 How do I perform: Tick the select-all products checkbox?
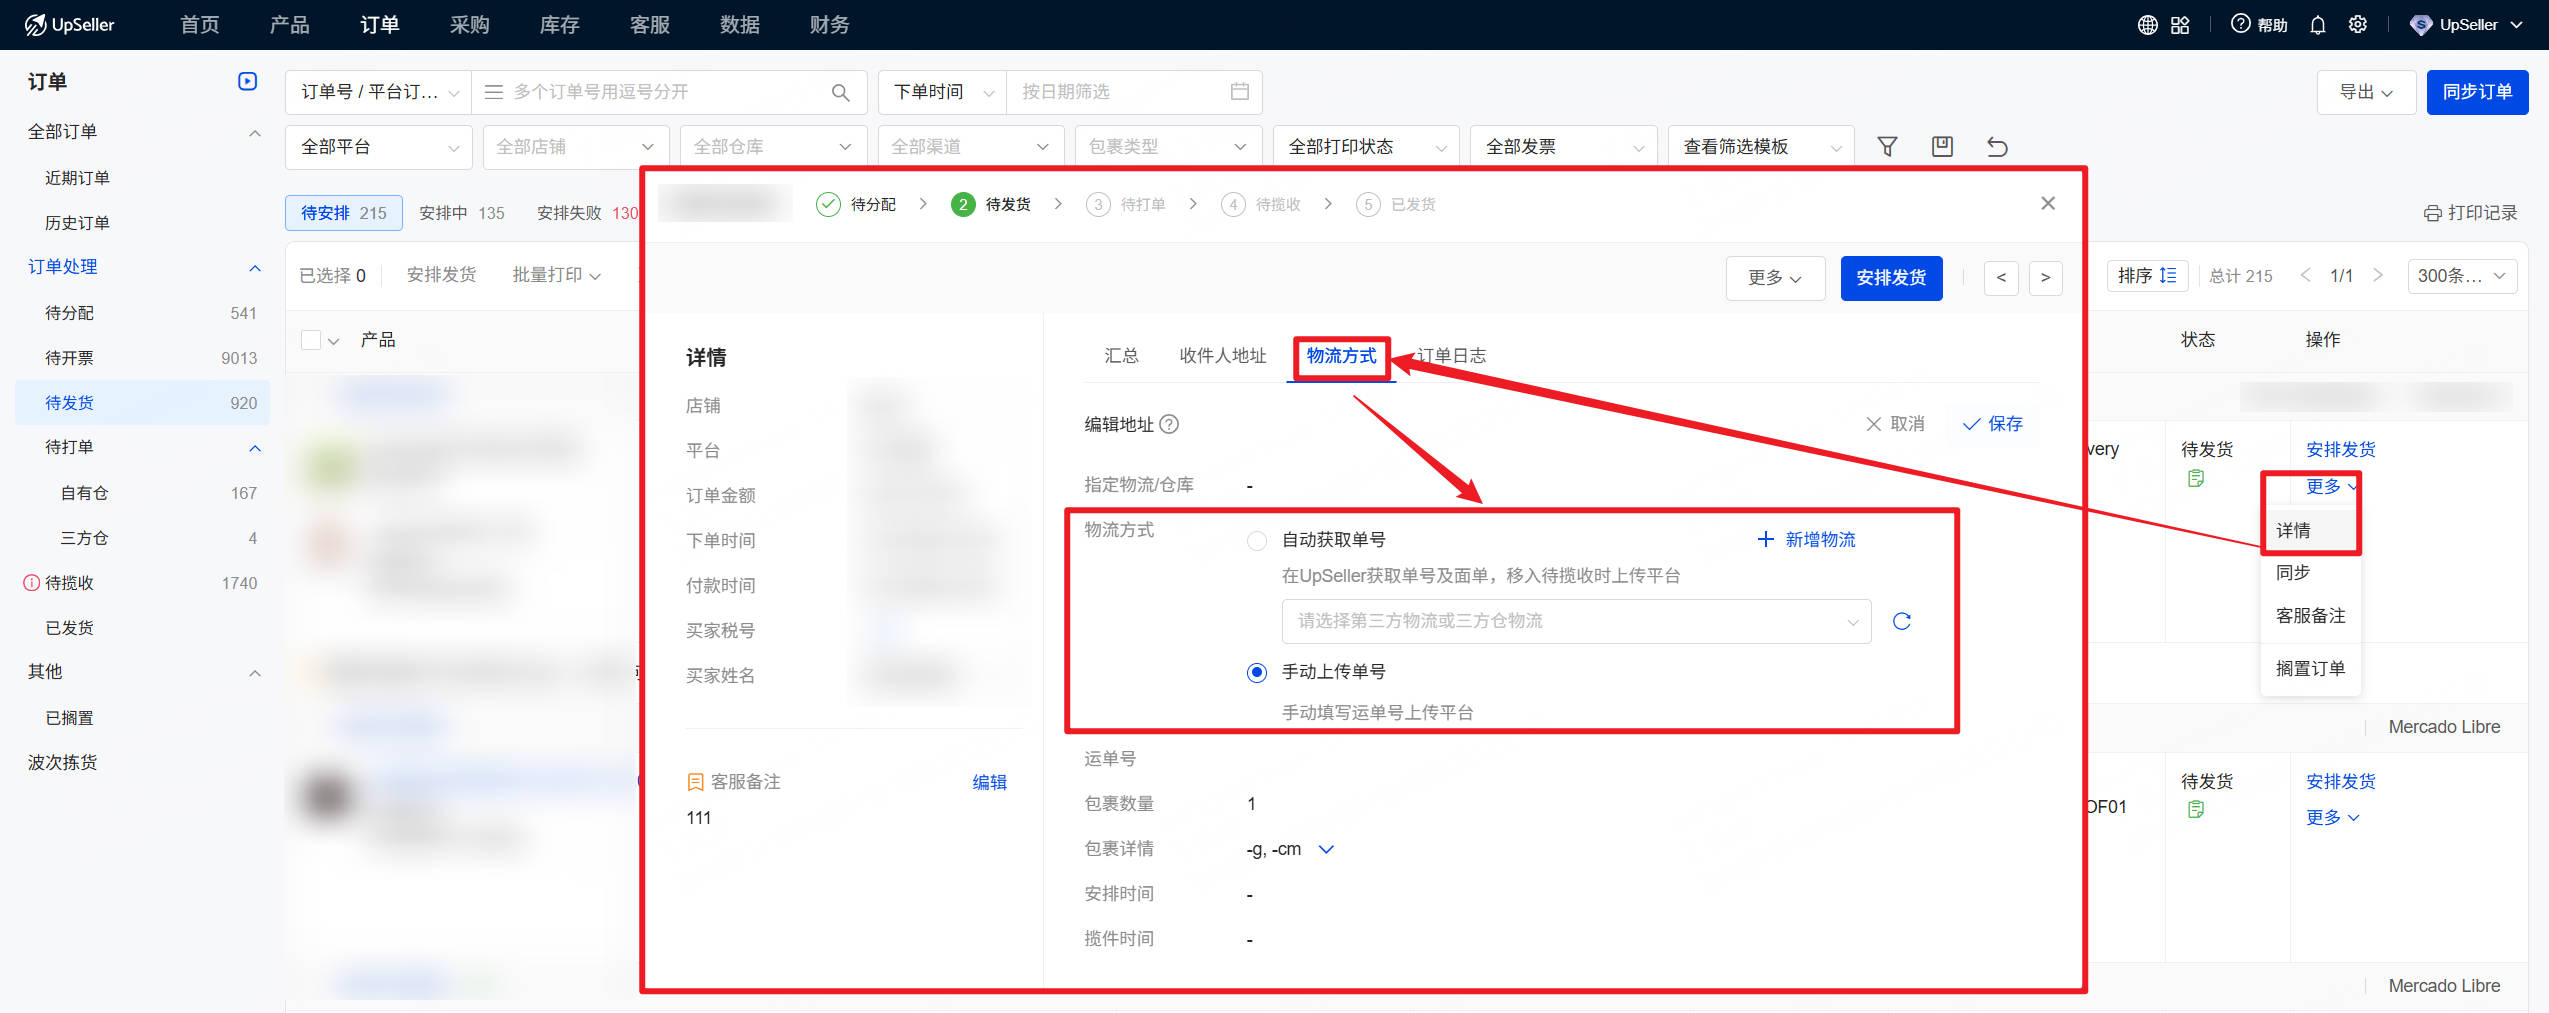pyautogui.click(x=311, y=341)
